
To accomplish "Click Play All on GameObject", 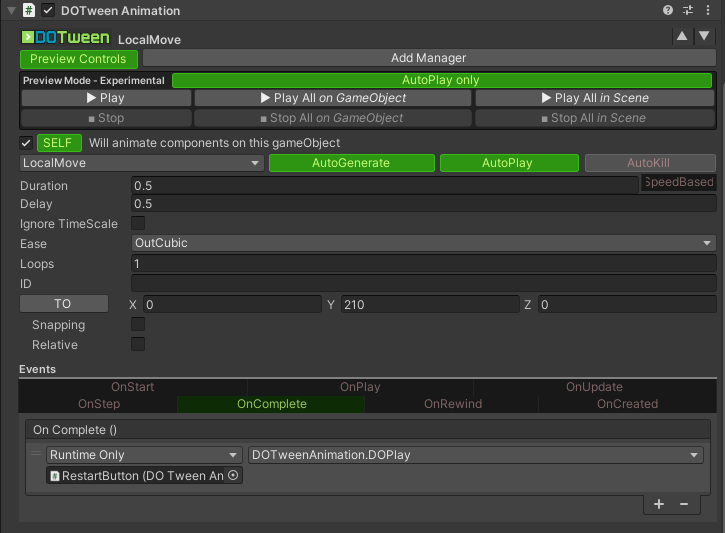I will point(333,98).
